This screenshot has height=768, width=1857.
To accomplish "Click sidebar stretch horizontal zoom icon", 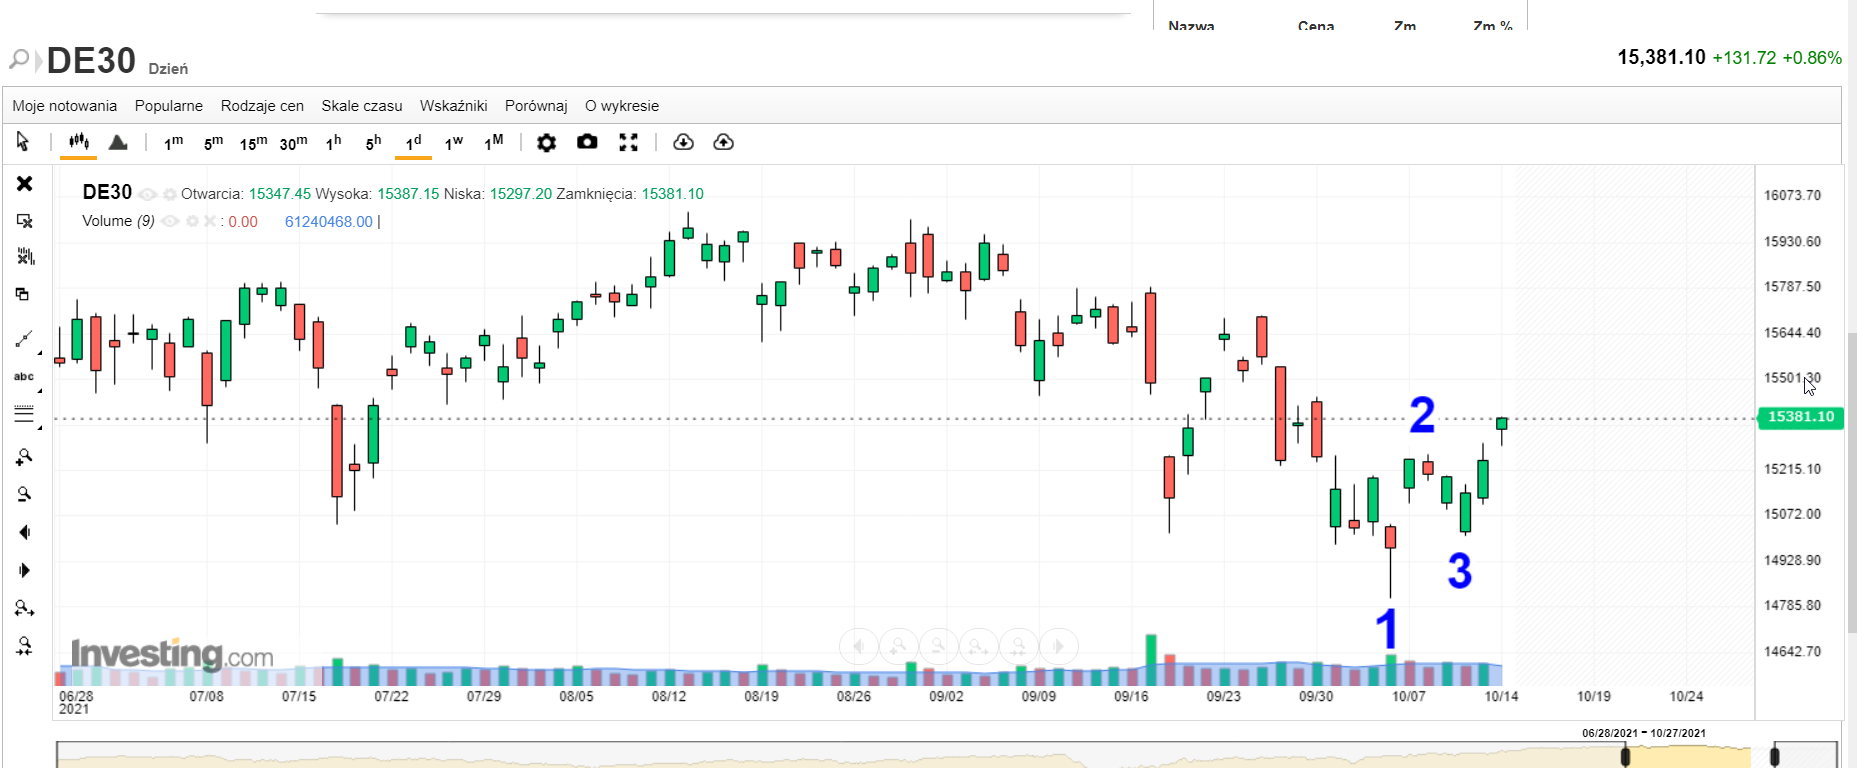I will [24, 608].
